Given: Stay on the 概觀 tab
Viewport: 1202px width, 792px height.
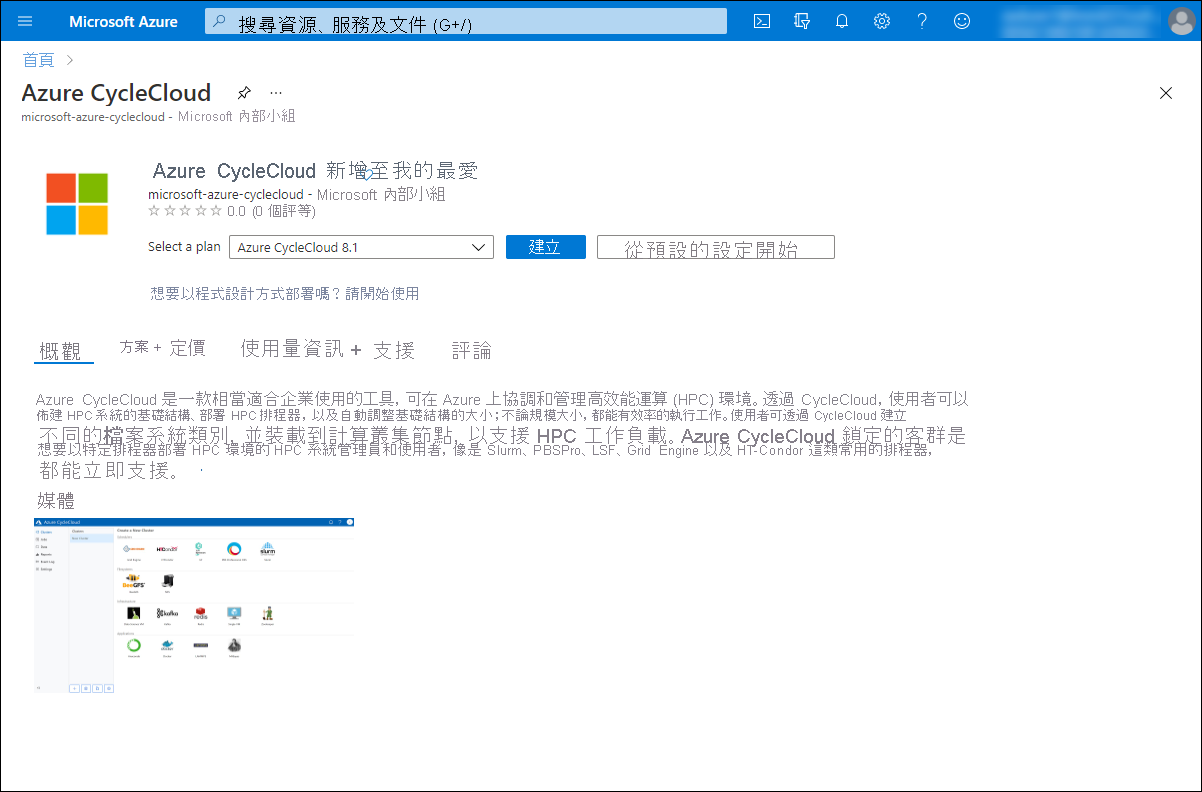Looking at the screenshot, I should (x=63, y=349).
